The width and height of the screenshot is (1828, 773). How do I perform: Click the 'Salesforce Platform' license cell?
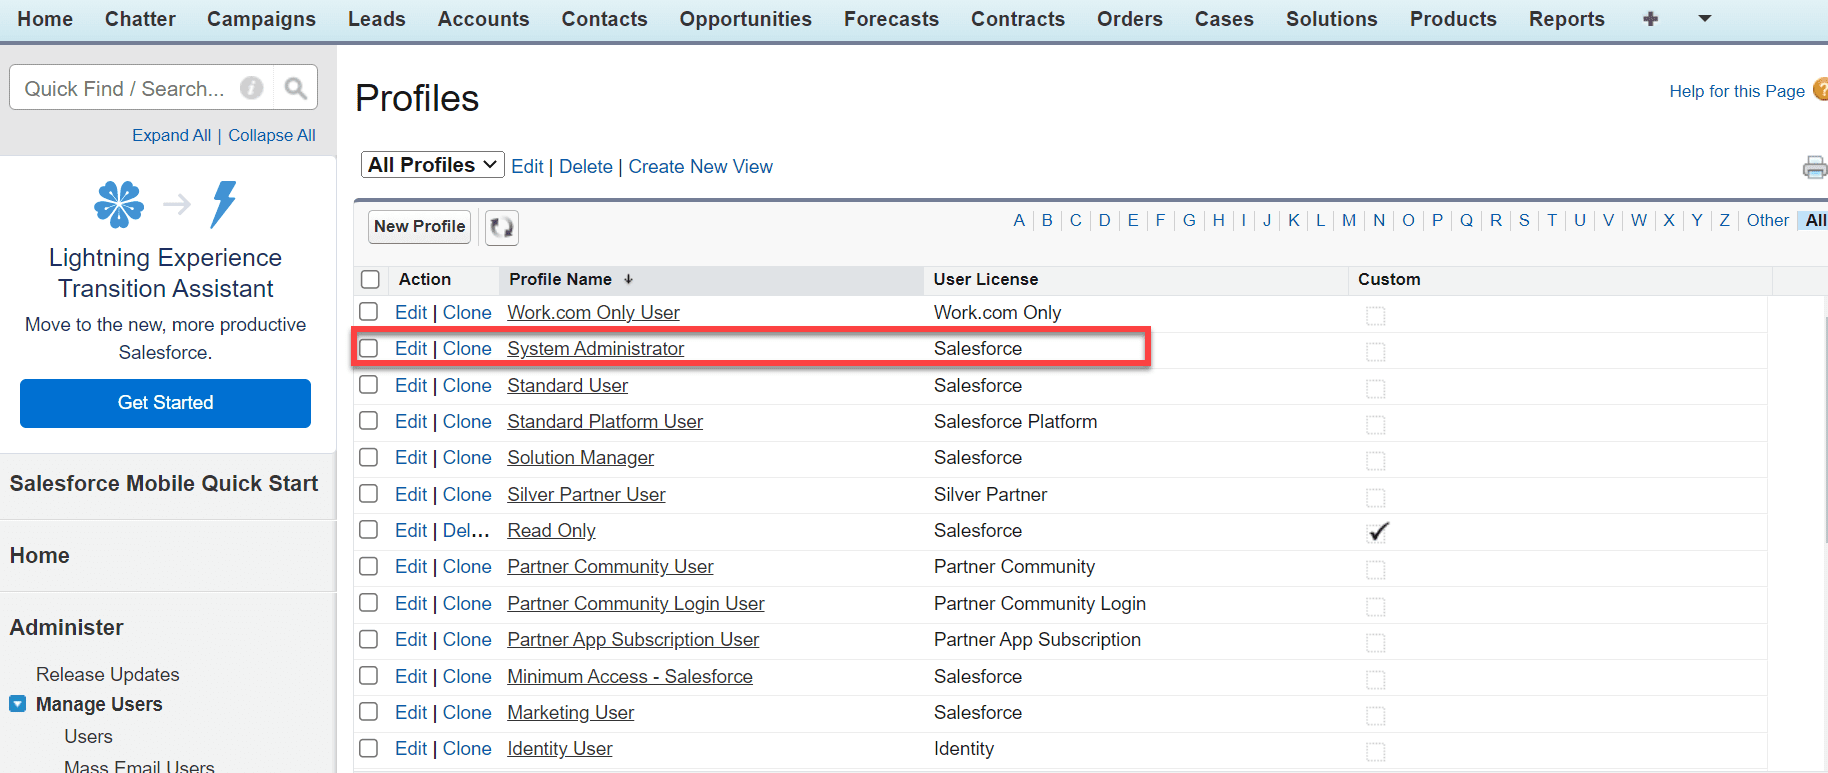[x=1015, y=421]
